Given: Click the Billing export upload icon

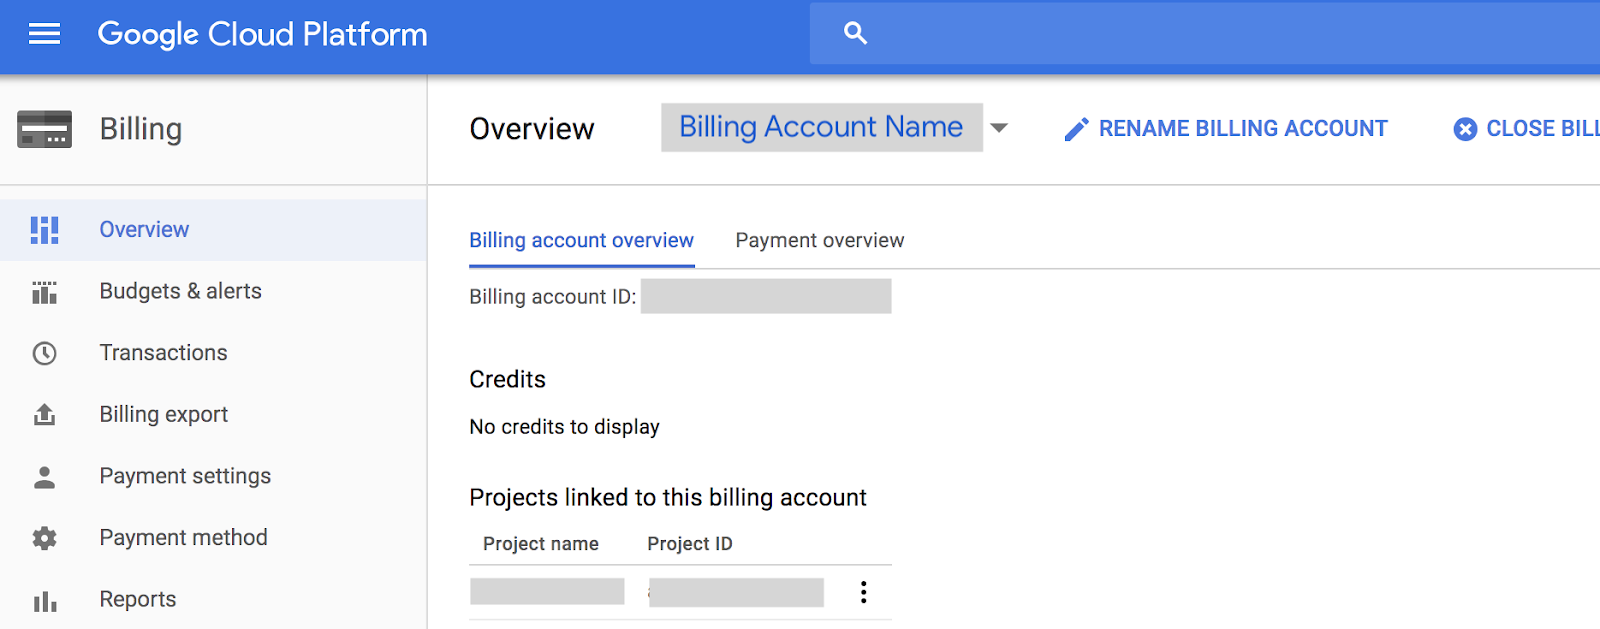Looking at the screenshot, I should [44, 415].
